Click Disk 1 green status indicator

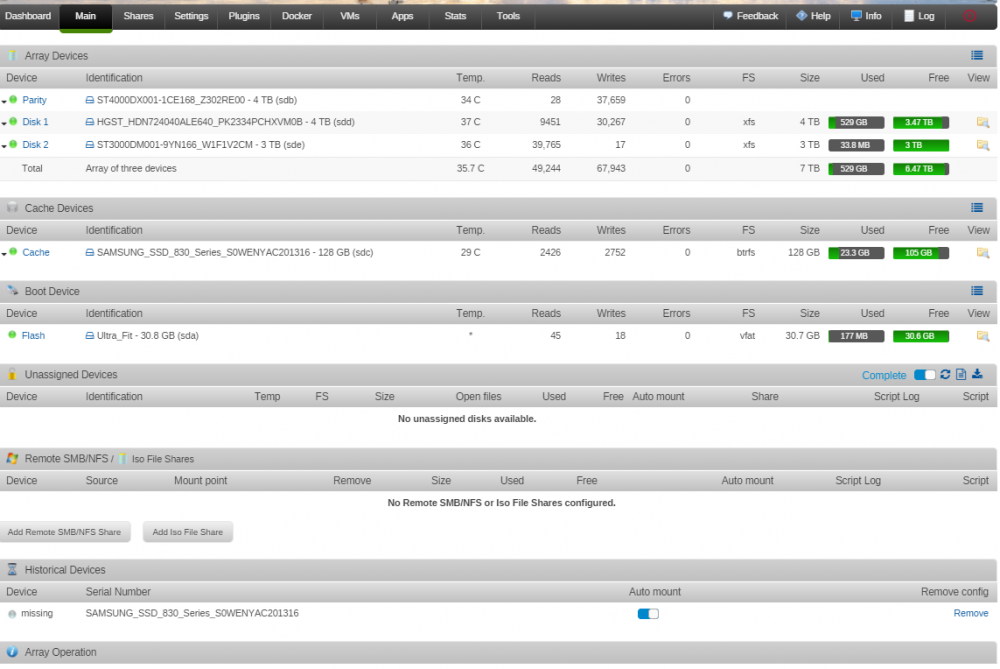pyautogui.click(x=13, y=121)
